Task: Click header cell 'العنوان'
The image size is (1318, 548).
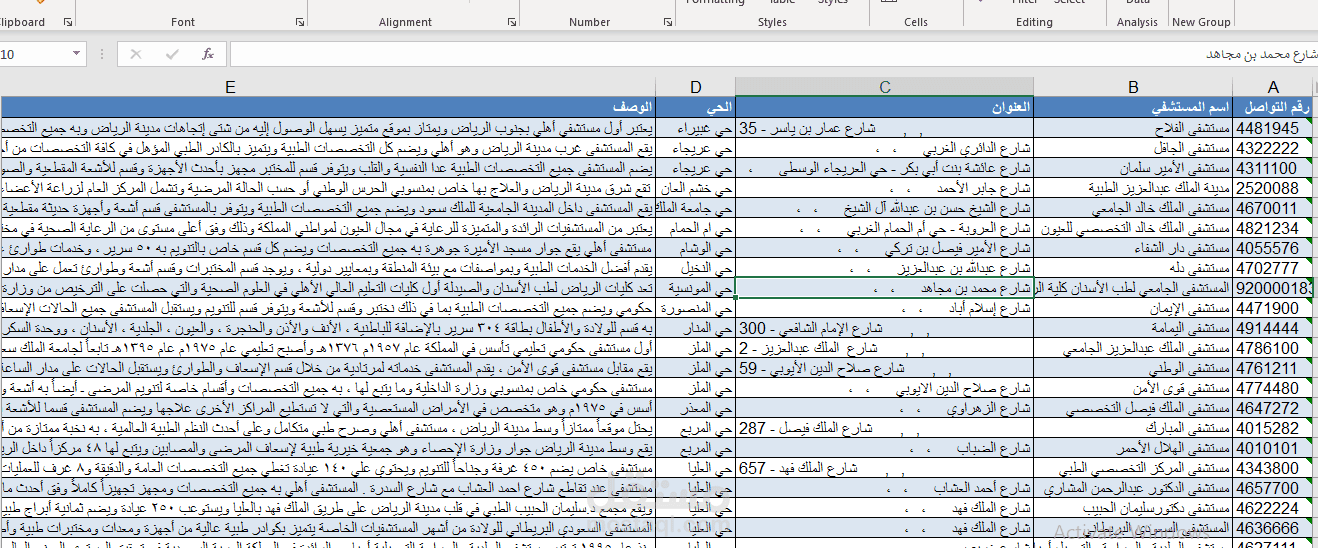Action: click(x=885, y=107)
